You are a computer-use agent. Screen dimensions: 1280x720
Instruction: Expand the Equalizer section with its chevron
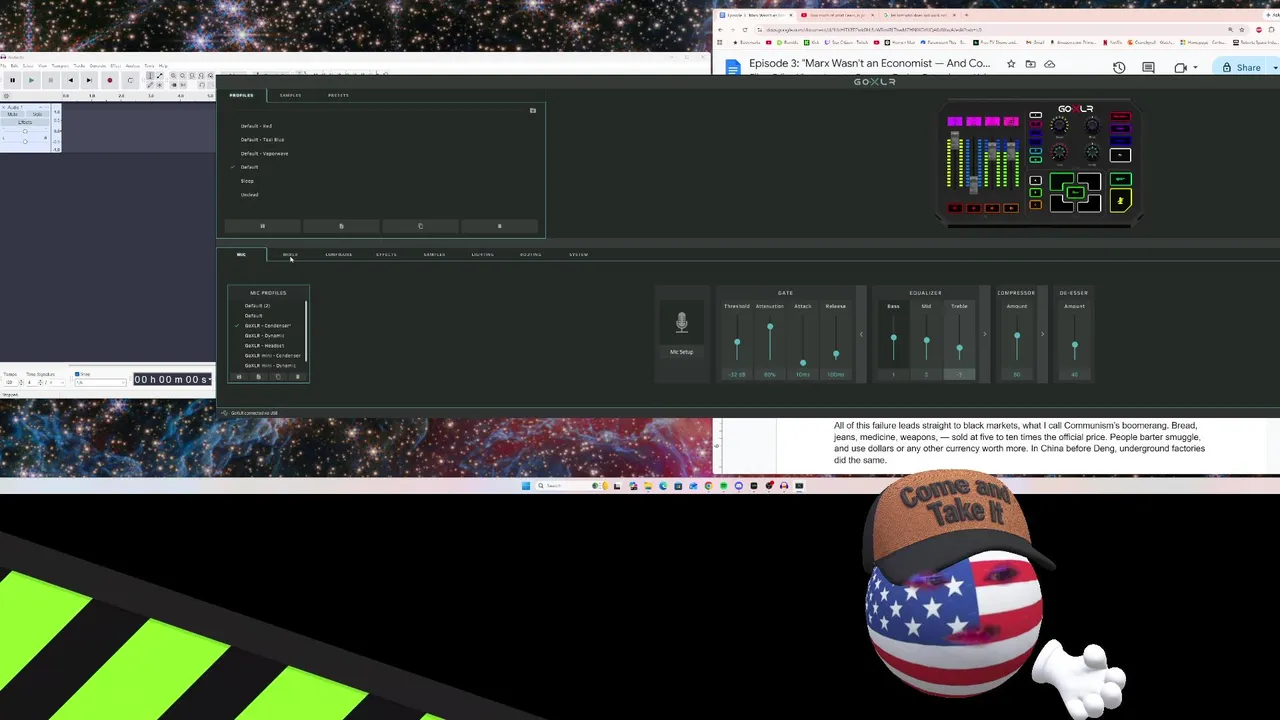tap(984, 334)
